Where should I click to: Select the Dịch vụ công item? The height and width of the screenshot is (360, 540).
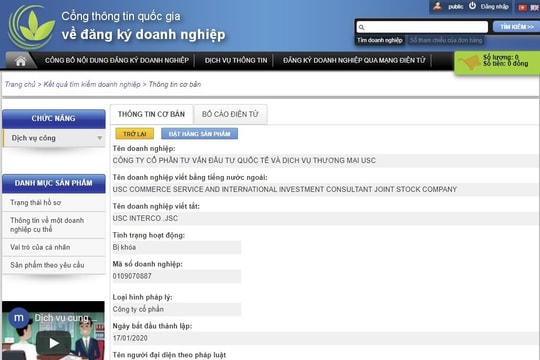54,138
